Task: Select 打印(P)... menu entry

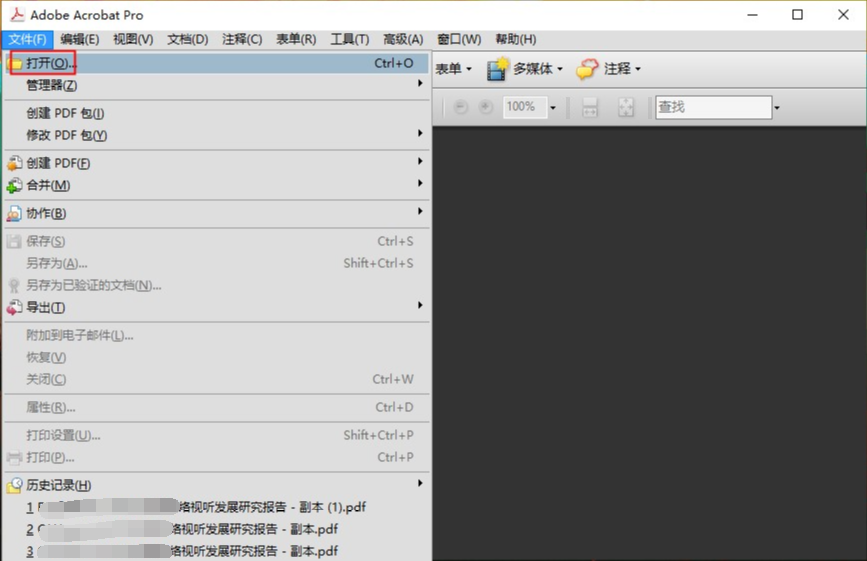Action: 217,457
